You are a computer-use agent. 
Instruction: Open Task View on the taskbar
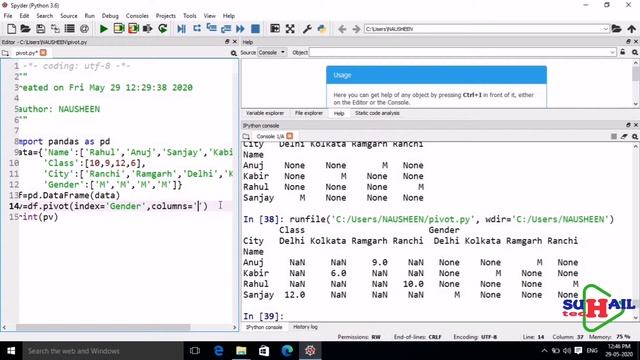click(195, 351)
